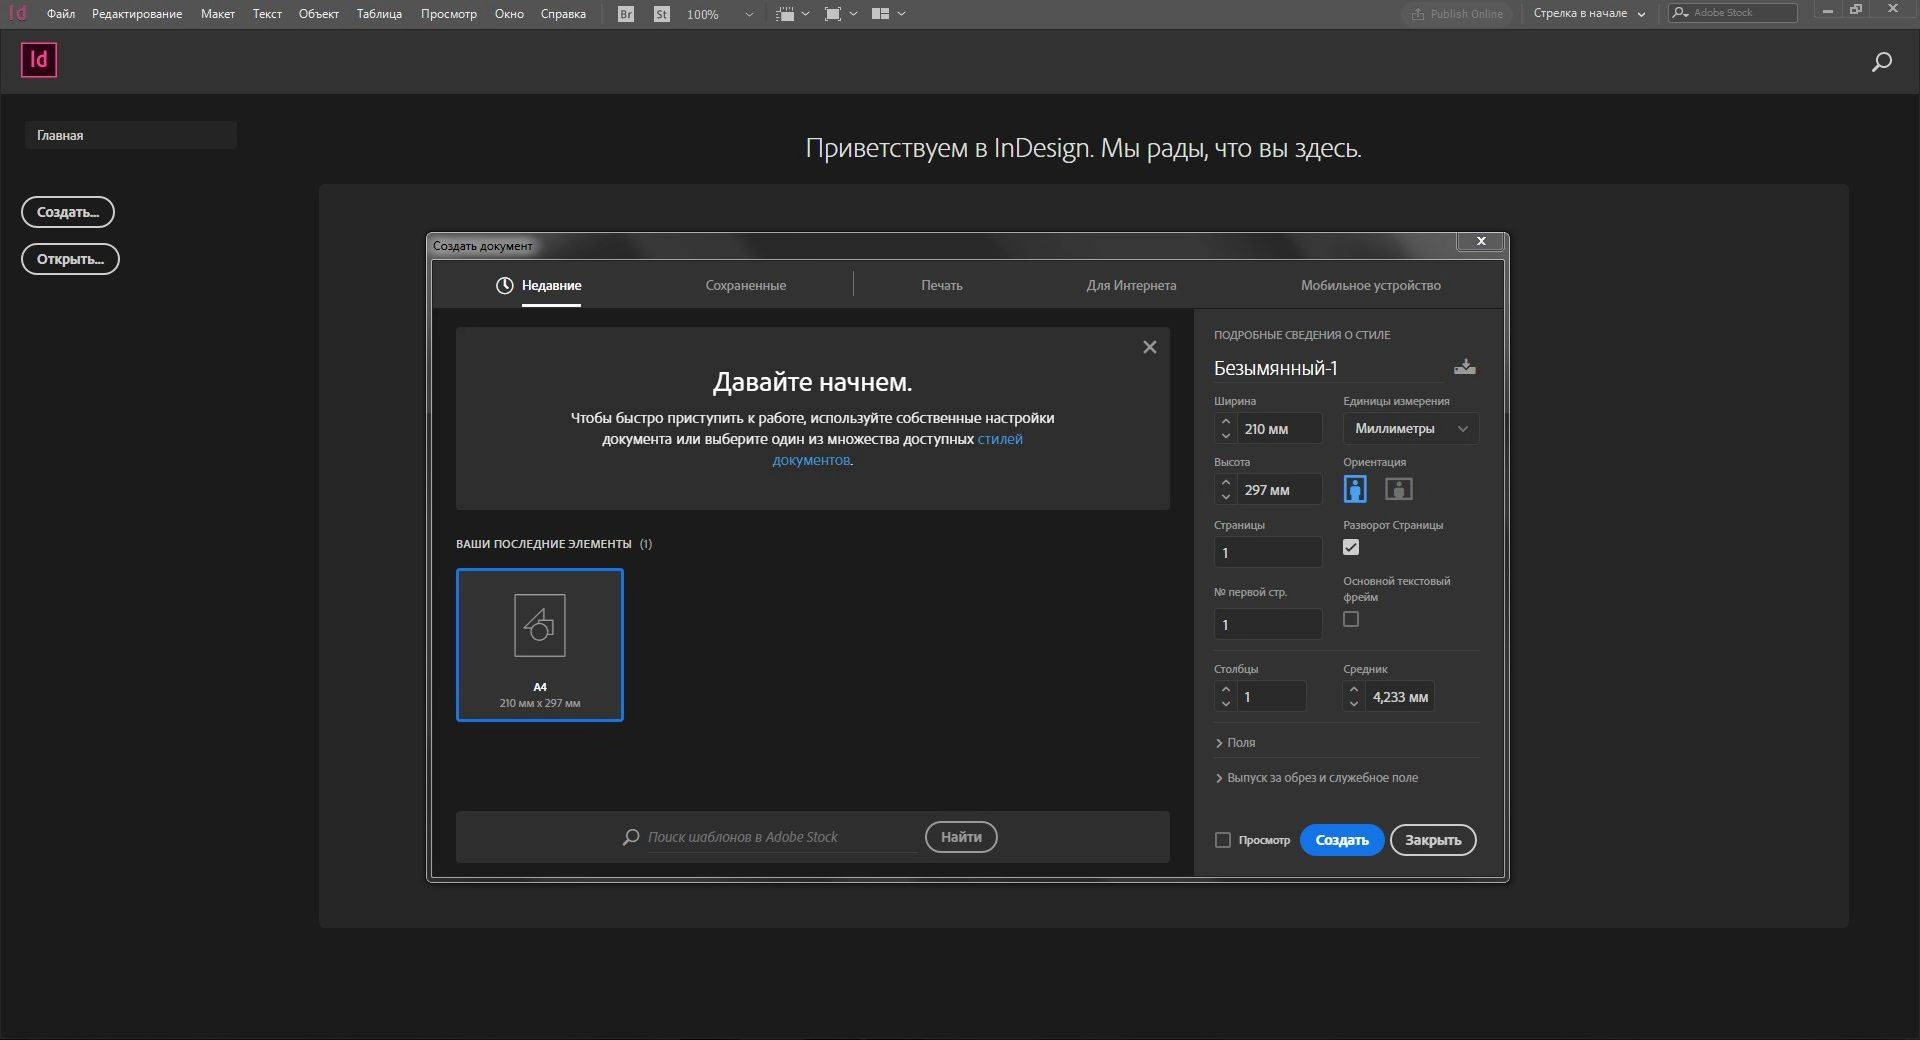Screen dimensions: 1920x1040
Task: Dismiss the 'Давайте начнем' banner with the X
Action: pyautogui.click(x=1150, y=347)
